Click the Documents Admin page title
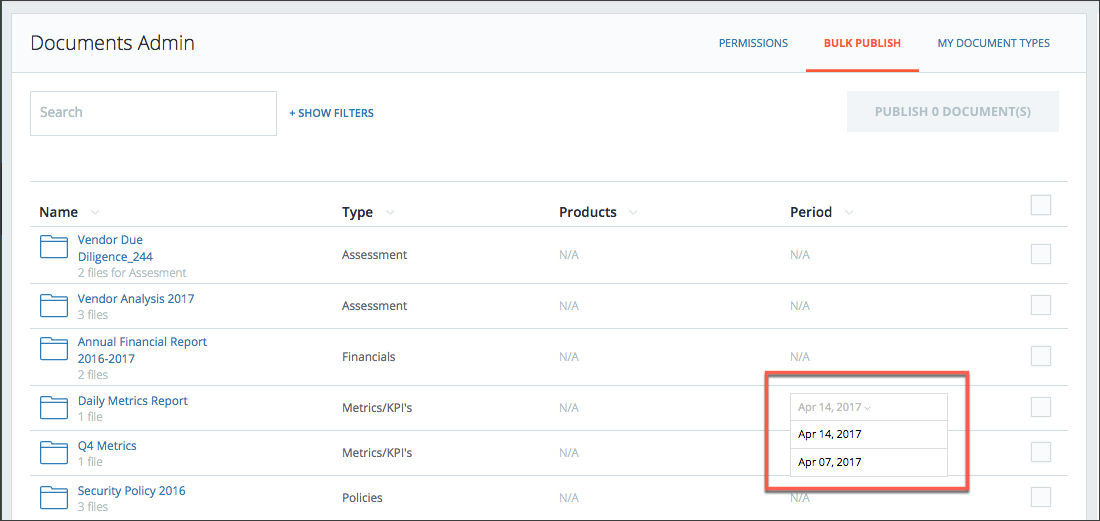The image size is (1100, 521). (112, 43)
